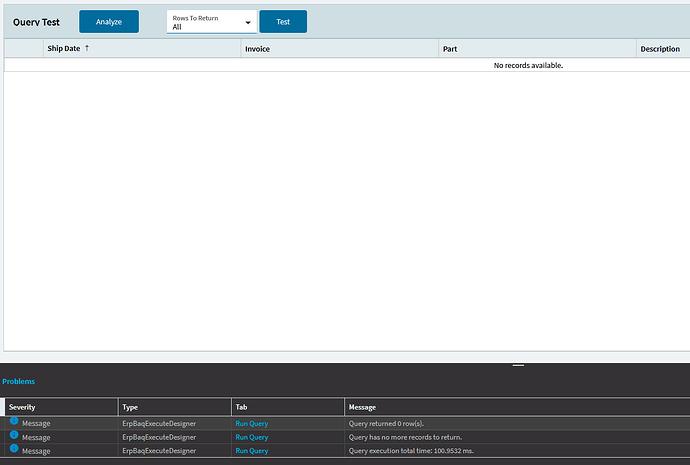Open the Problems panel tab
This screenshot has height=465, width=690.
tap(18, 381)
